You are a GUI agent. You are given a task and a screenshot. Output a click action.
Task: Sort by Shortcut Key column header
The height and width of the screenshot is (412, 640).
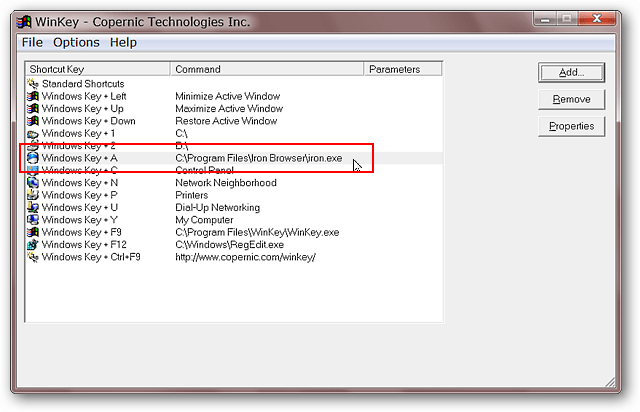98,69
